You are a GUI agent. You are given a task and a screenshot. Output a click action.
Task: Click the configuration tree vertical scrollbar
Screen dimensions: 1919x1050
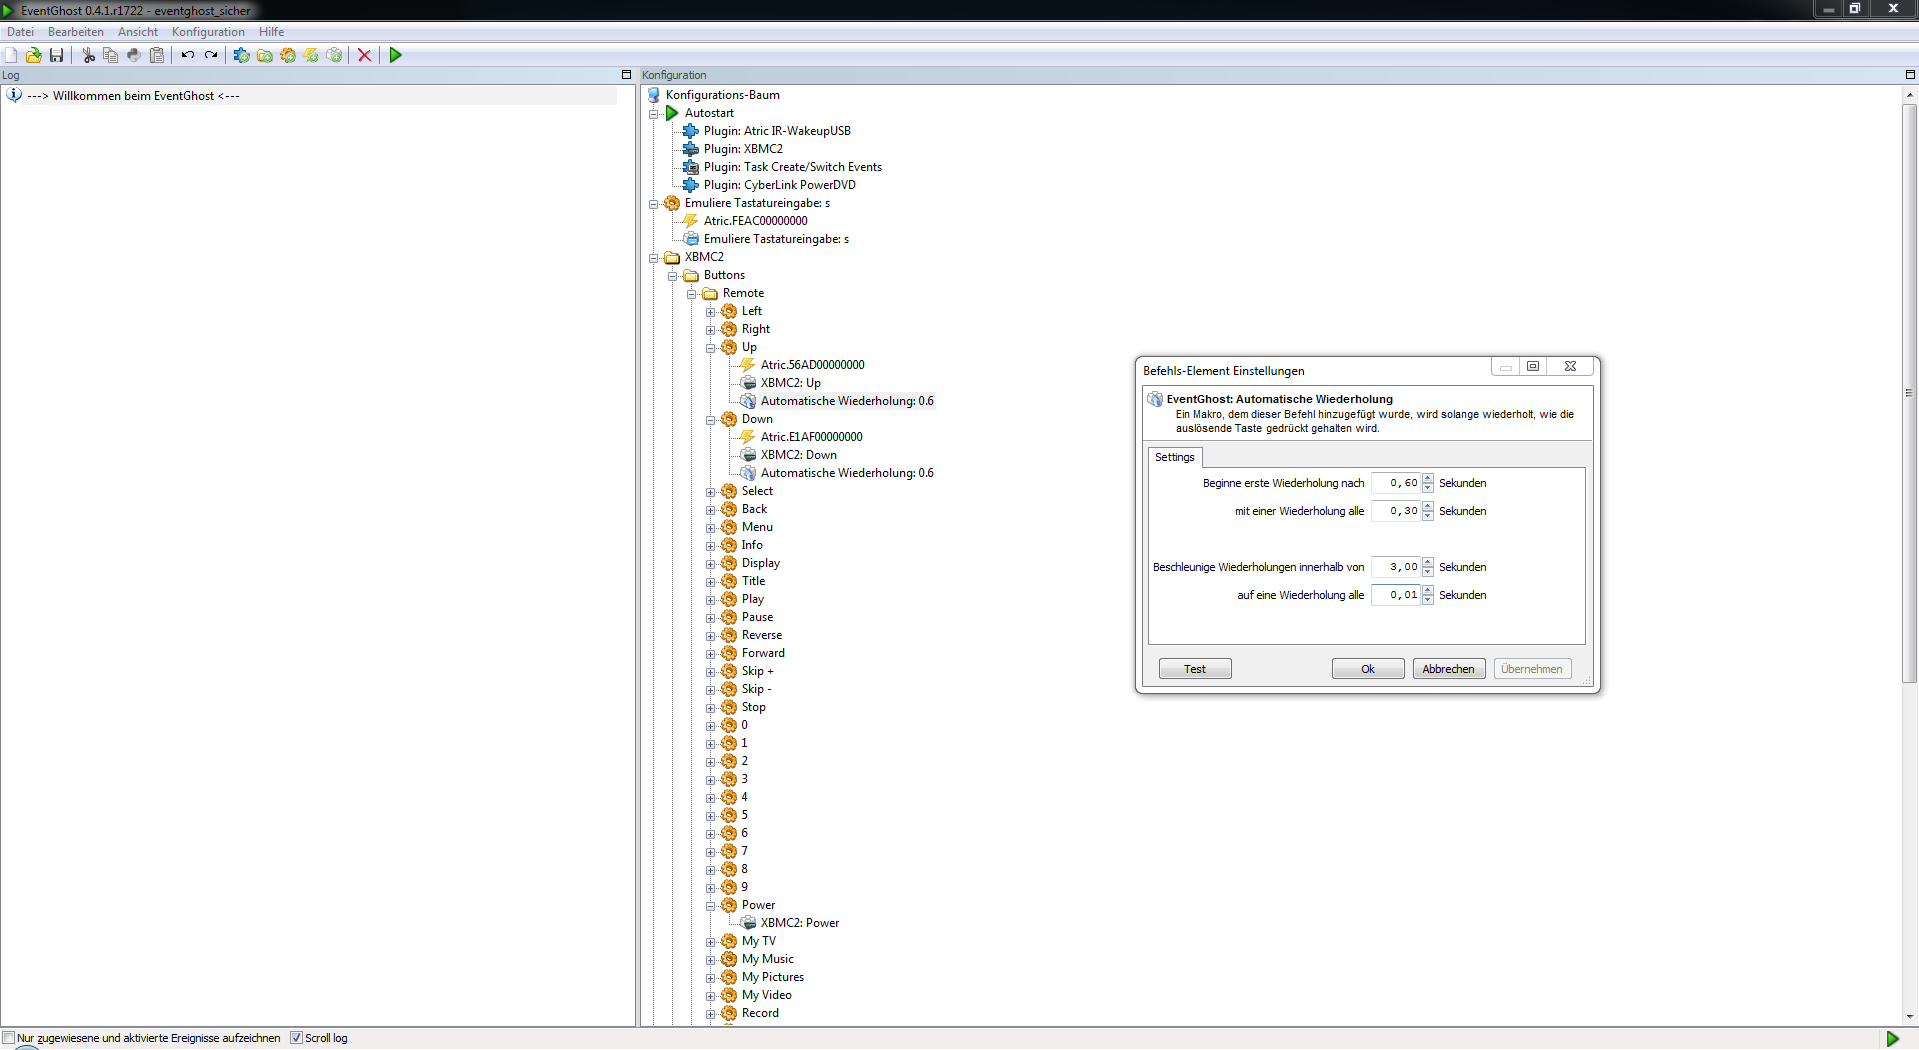(x=1910, y=393)
